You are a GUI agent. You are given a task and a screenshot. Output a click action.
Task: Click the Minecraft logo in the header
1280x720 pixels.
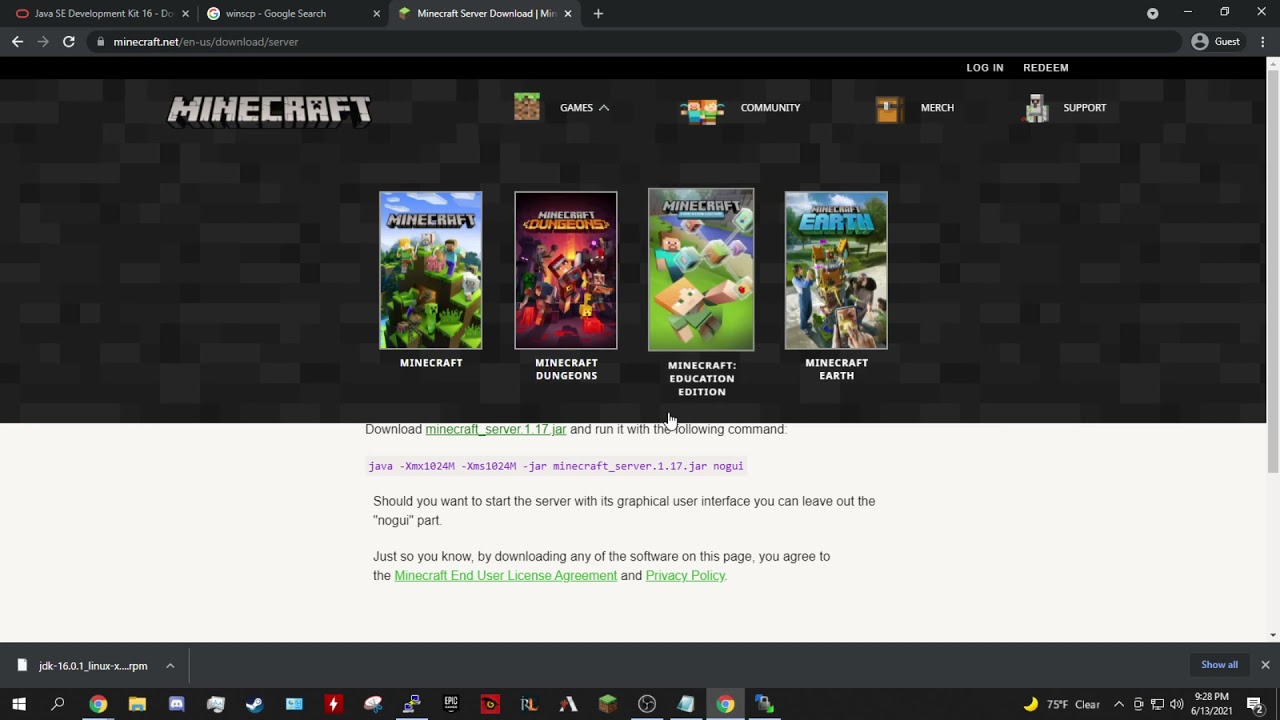[269, 109]
